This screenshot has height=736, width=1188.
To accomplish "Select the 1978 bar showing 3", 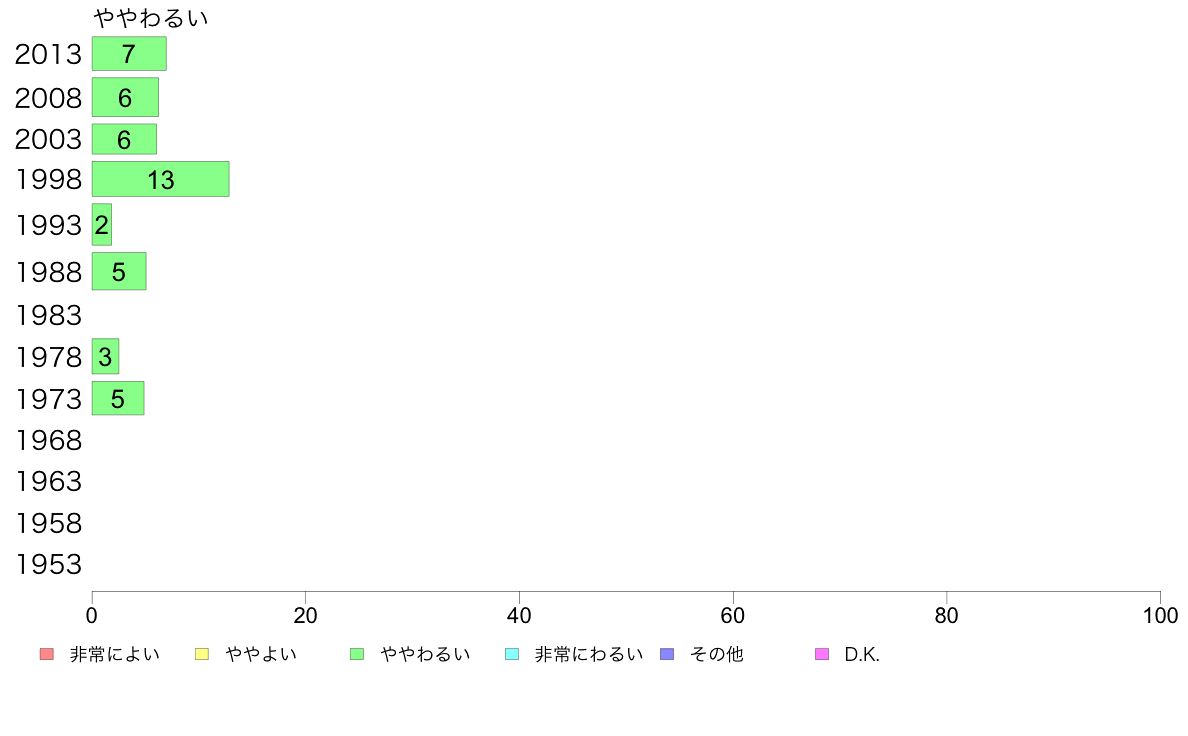I will coord(105,356).
